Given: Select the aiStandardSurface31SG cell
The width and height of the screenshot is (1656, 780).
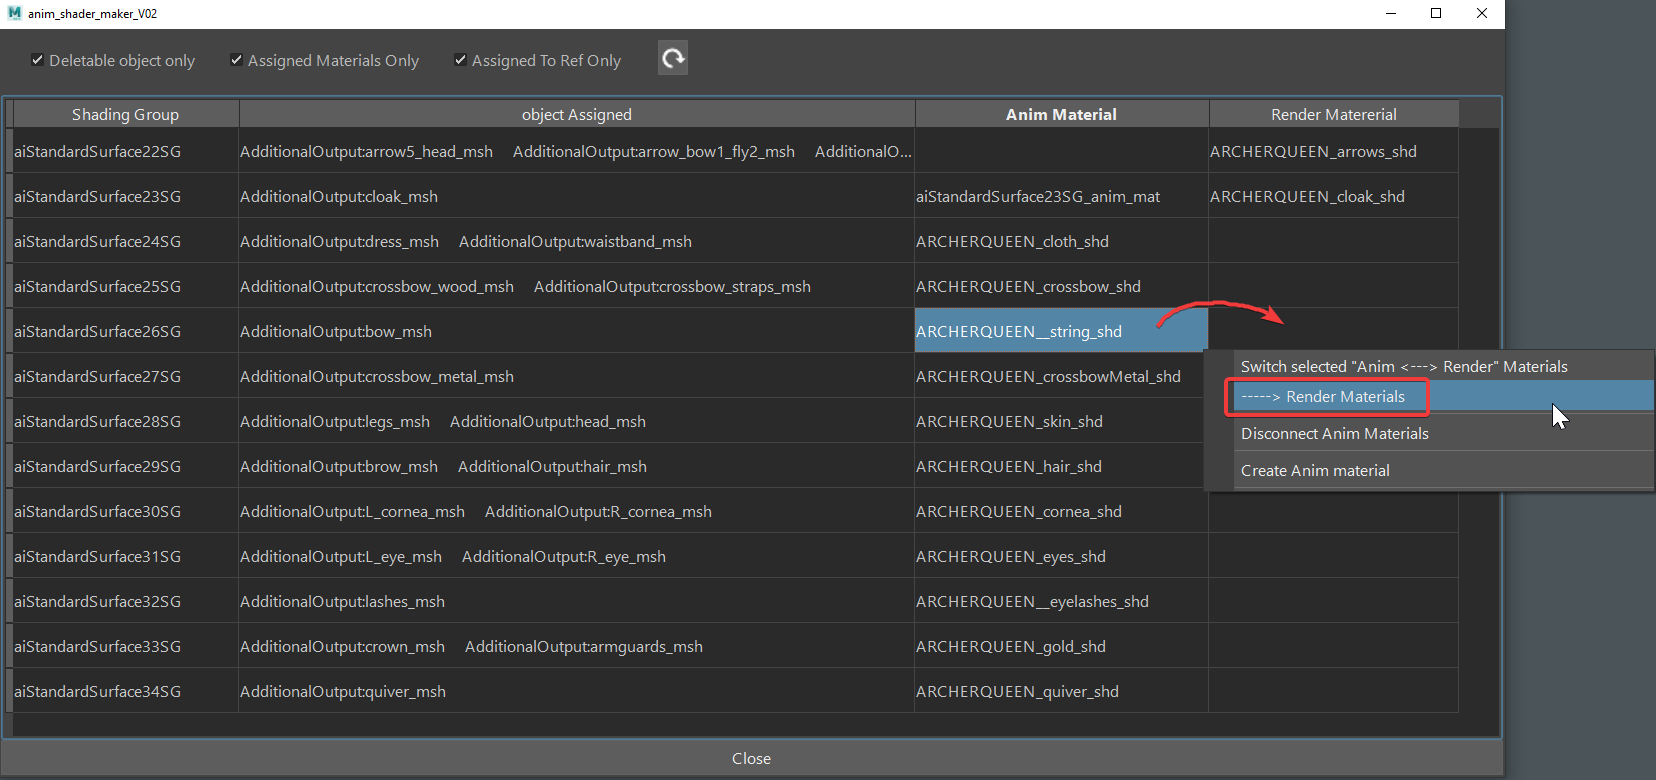Looking at the screenshot, I should (126, 556).
